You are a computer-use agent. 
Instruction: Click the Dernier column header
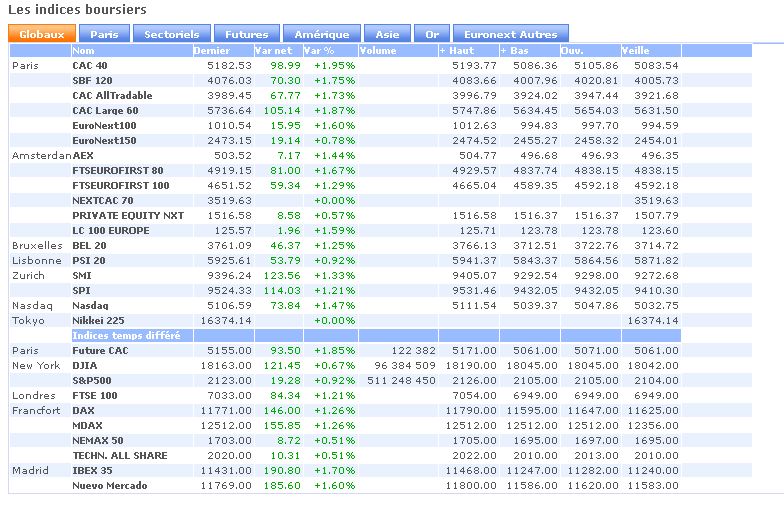[212, 50]
